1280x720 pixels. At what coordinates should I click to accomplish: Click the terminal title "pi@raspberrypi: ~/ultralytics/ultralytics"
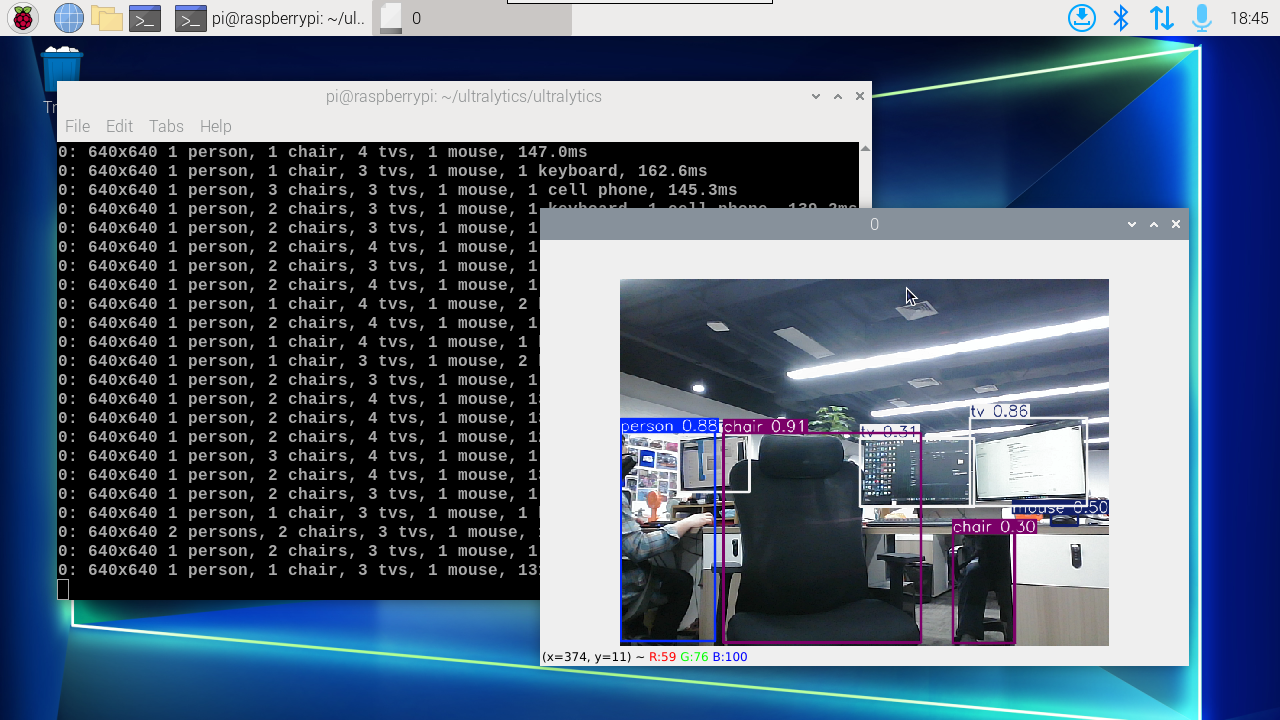[x=464, y=96]
